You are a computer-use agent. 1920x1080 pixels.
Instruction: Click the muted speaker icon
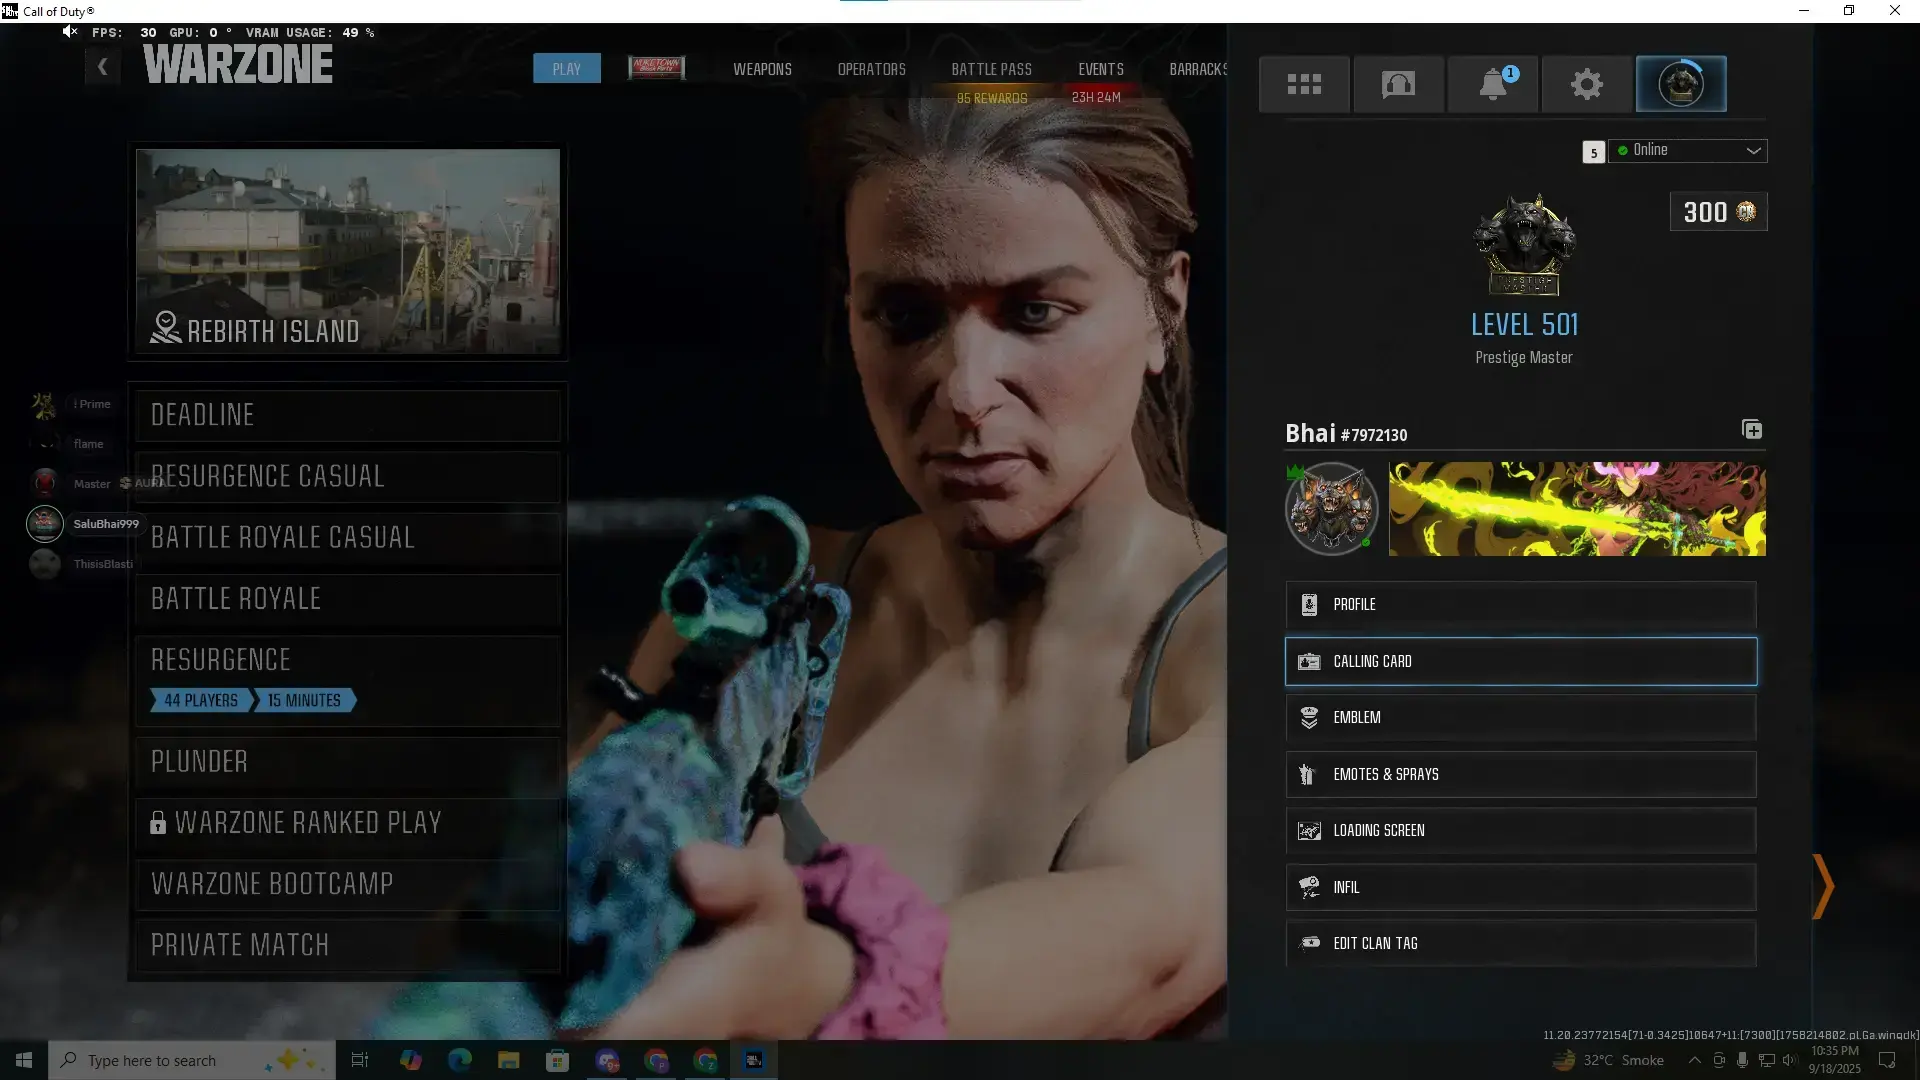pyautogui.click(x=69, y=32)
